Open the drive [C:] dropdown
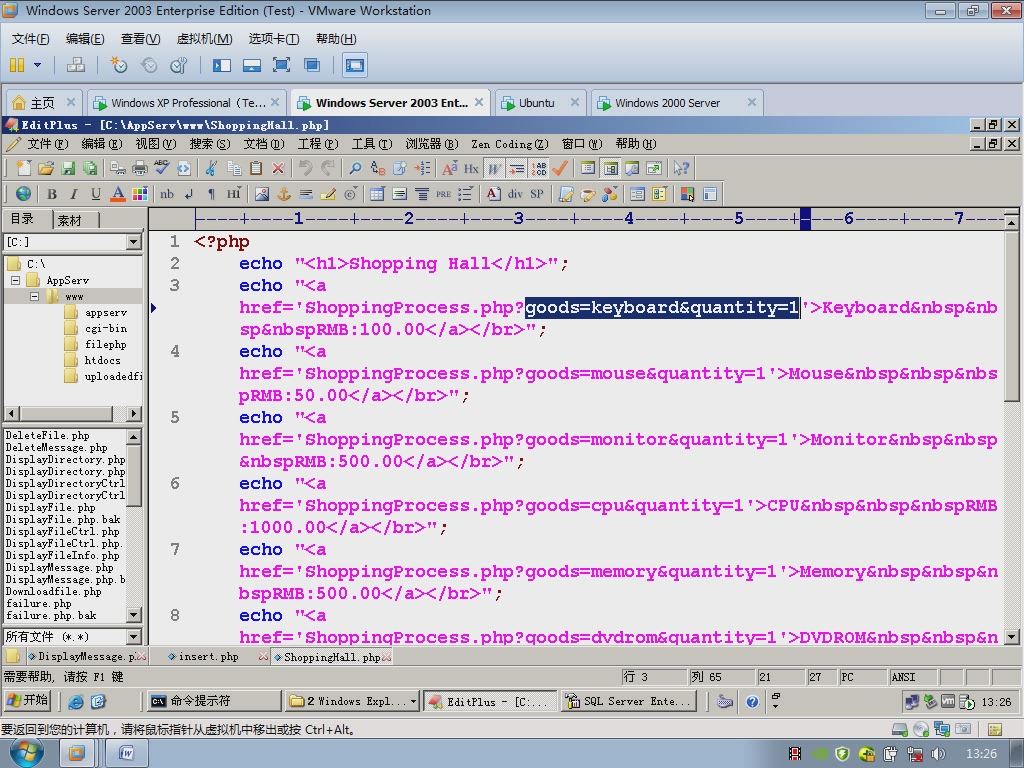 tap(133, 242)
